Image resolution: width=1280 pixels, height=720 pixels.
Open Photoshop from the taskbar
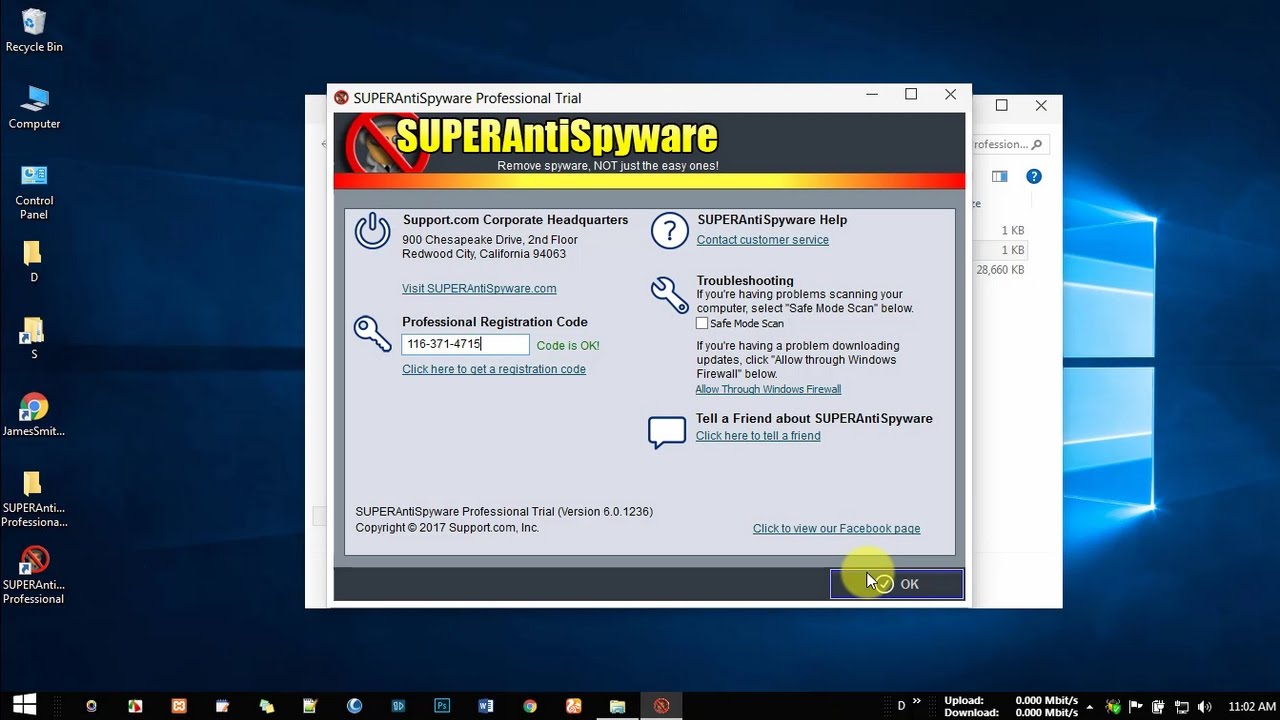pos(442,705)
